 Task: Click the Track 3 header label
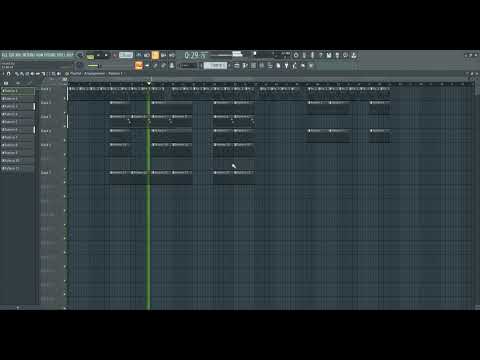click(46, 117)
